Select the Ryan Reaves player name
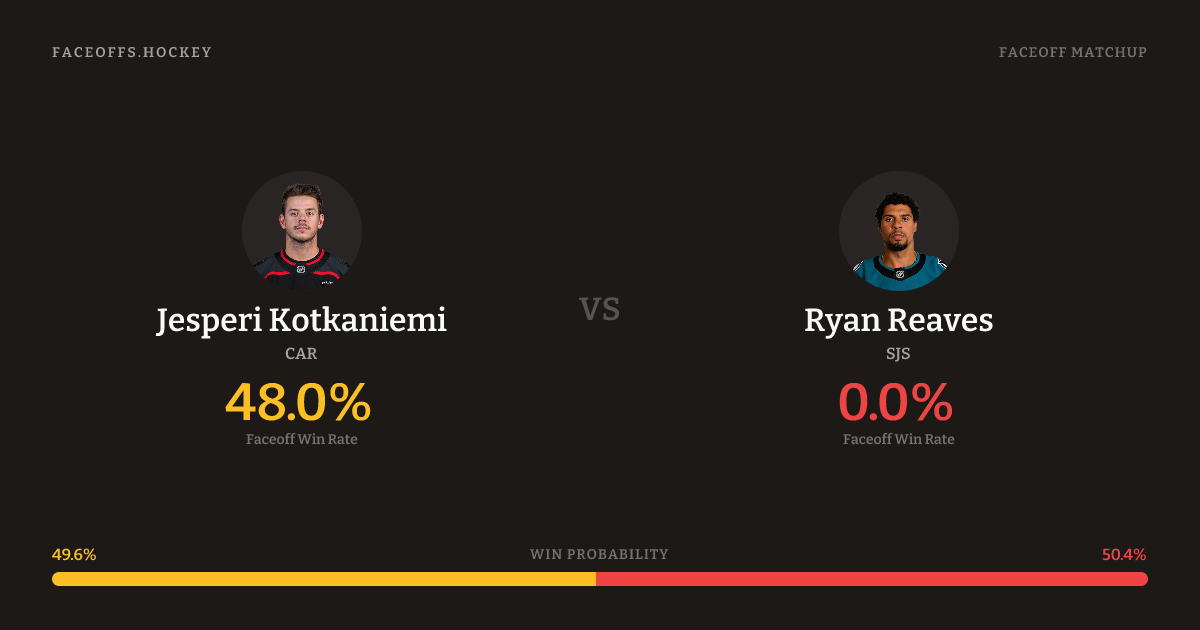This screenshot has width=1200, height=630. [898, 321]
